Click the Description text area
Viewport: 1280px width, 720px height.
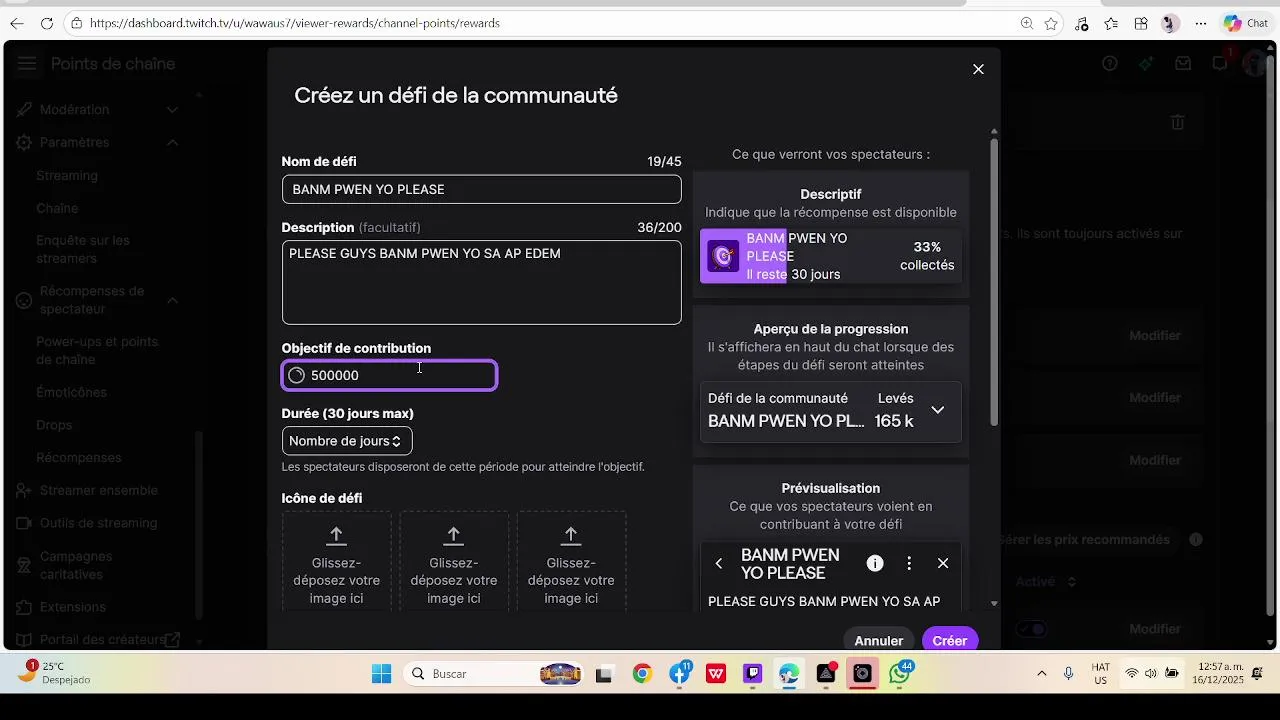click(x=482, y=282)
